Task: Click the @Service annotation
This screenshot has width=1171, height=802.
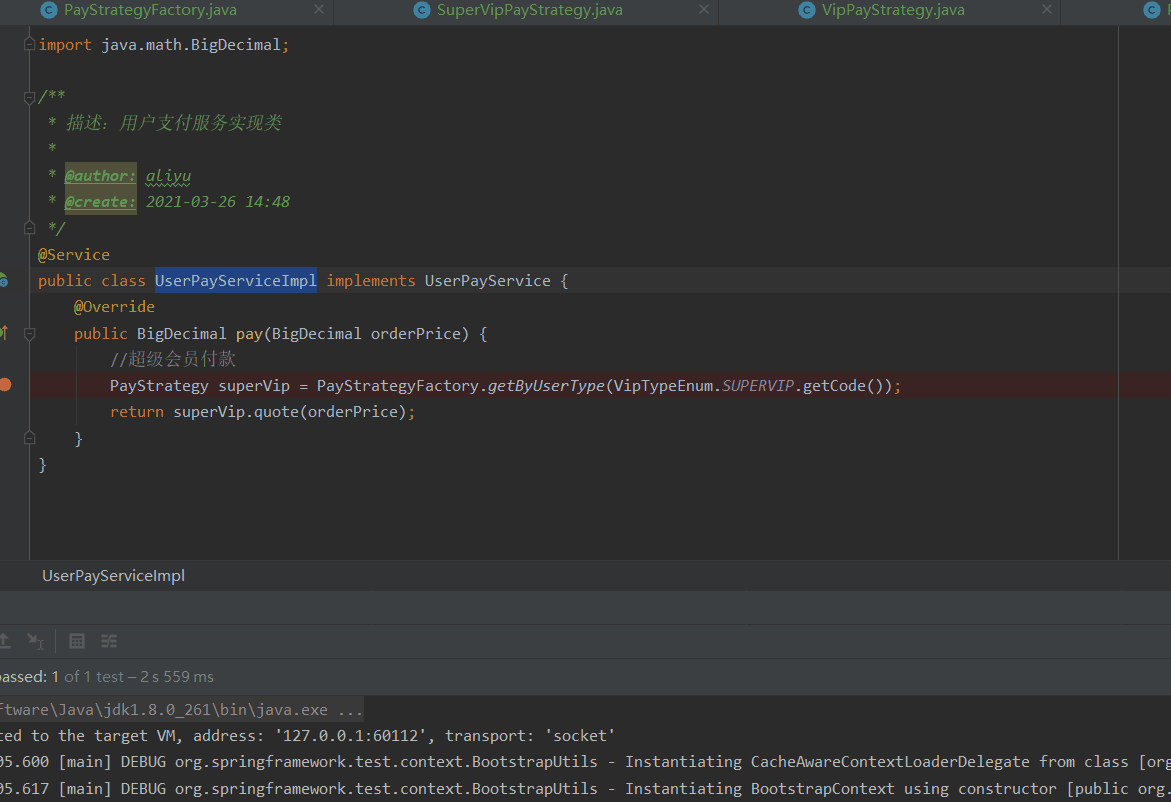Action: [74, 255]
